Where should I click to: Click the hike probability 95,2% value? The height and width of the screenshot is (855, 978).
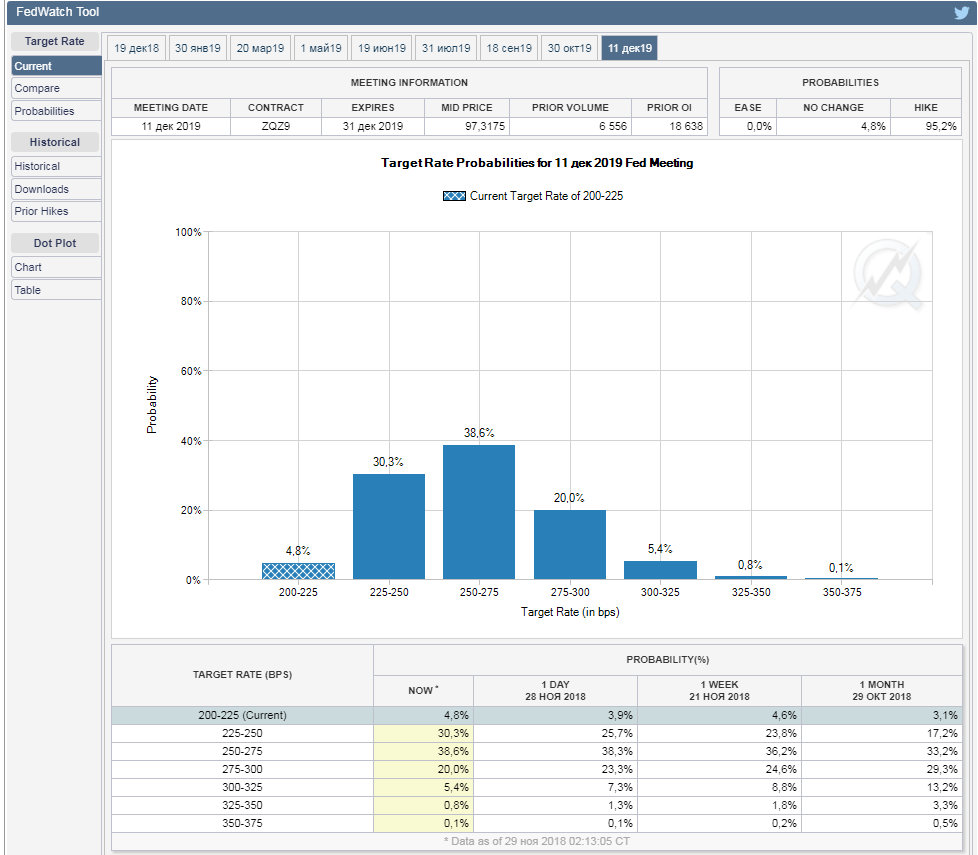pyautogui.click(x=941, y=126)
